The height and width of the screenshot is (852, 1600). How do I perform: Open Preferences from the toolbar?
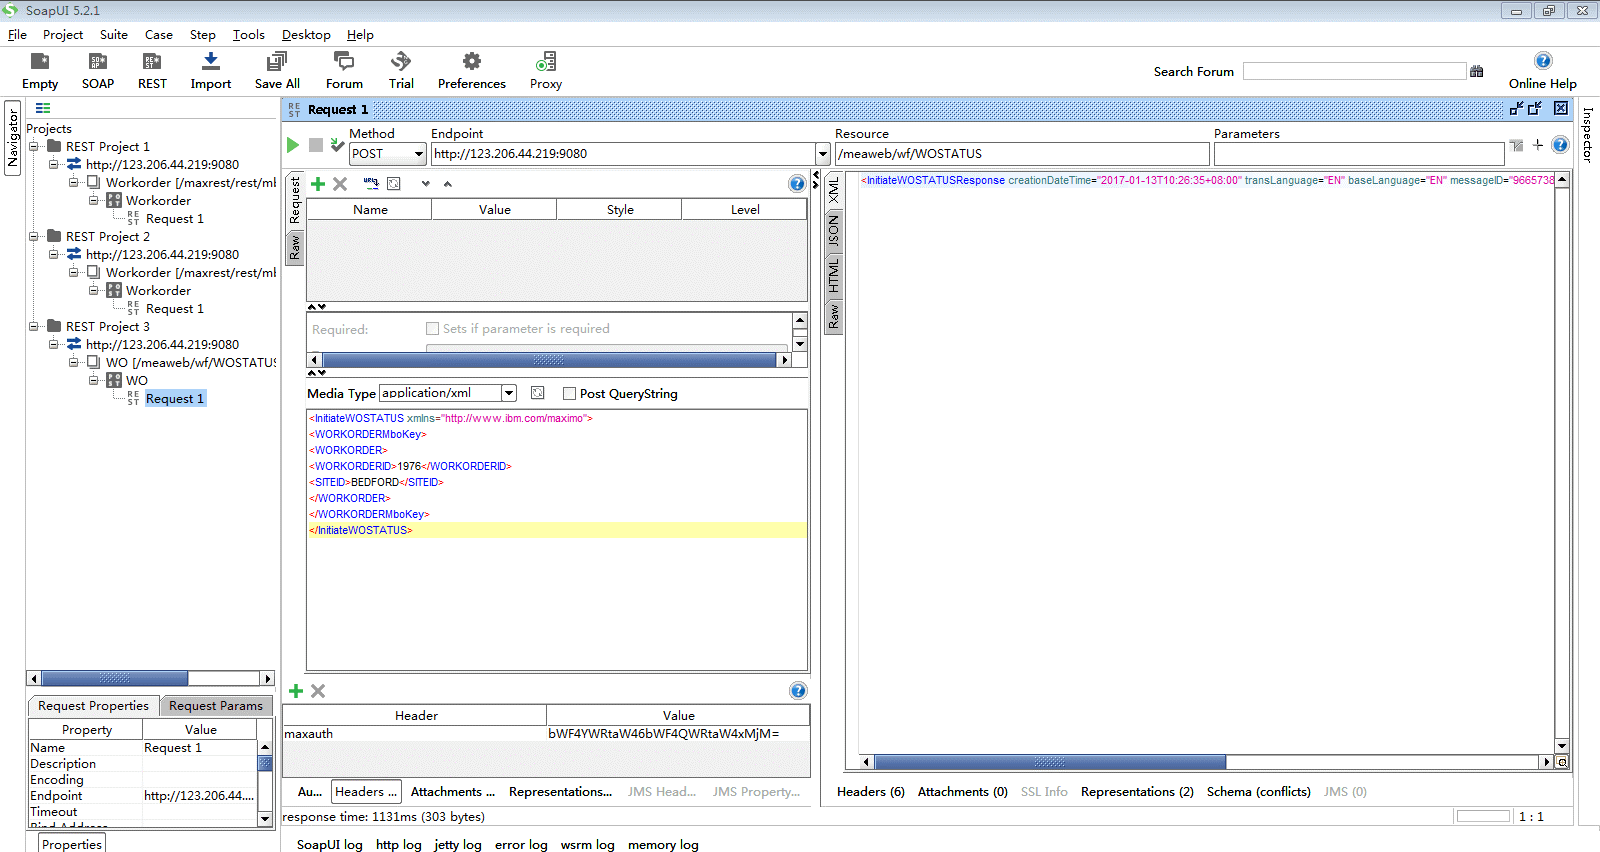pyautogui.click(x=472, y=71)
